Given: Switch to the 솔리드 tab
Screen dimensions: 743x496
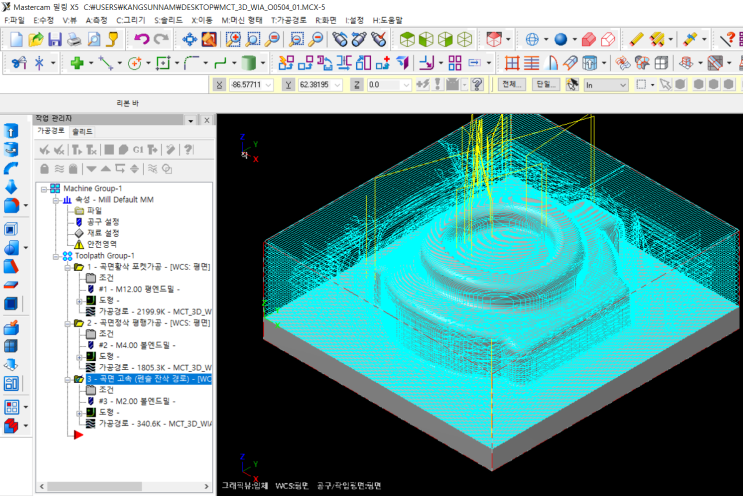Looking at the screenshot, I should [83, 131].
